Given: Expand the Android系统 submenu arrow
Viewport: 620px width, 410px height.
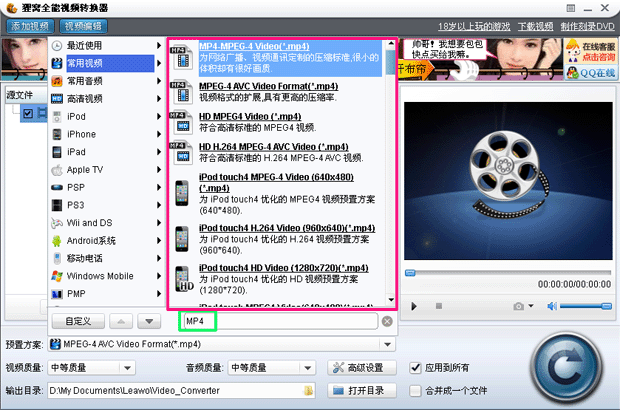Looking at the screenshot, I should (x=159, y=240).
